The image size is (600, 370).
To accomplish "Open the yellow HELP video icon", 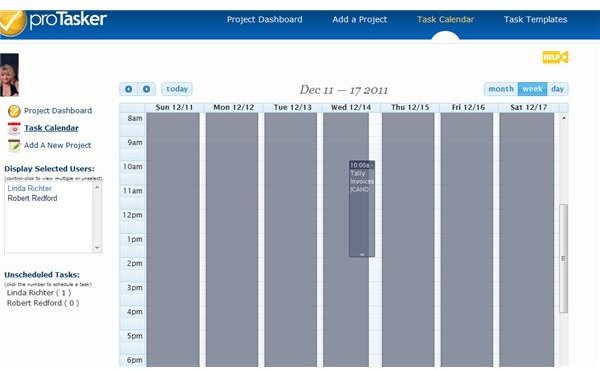I will [555, 57].
